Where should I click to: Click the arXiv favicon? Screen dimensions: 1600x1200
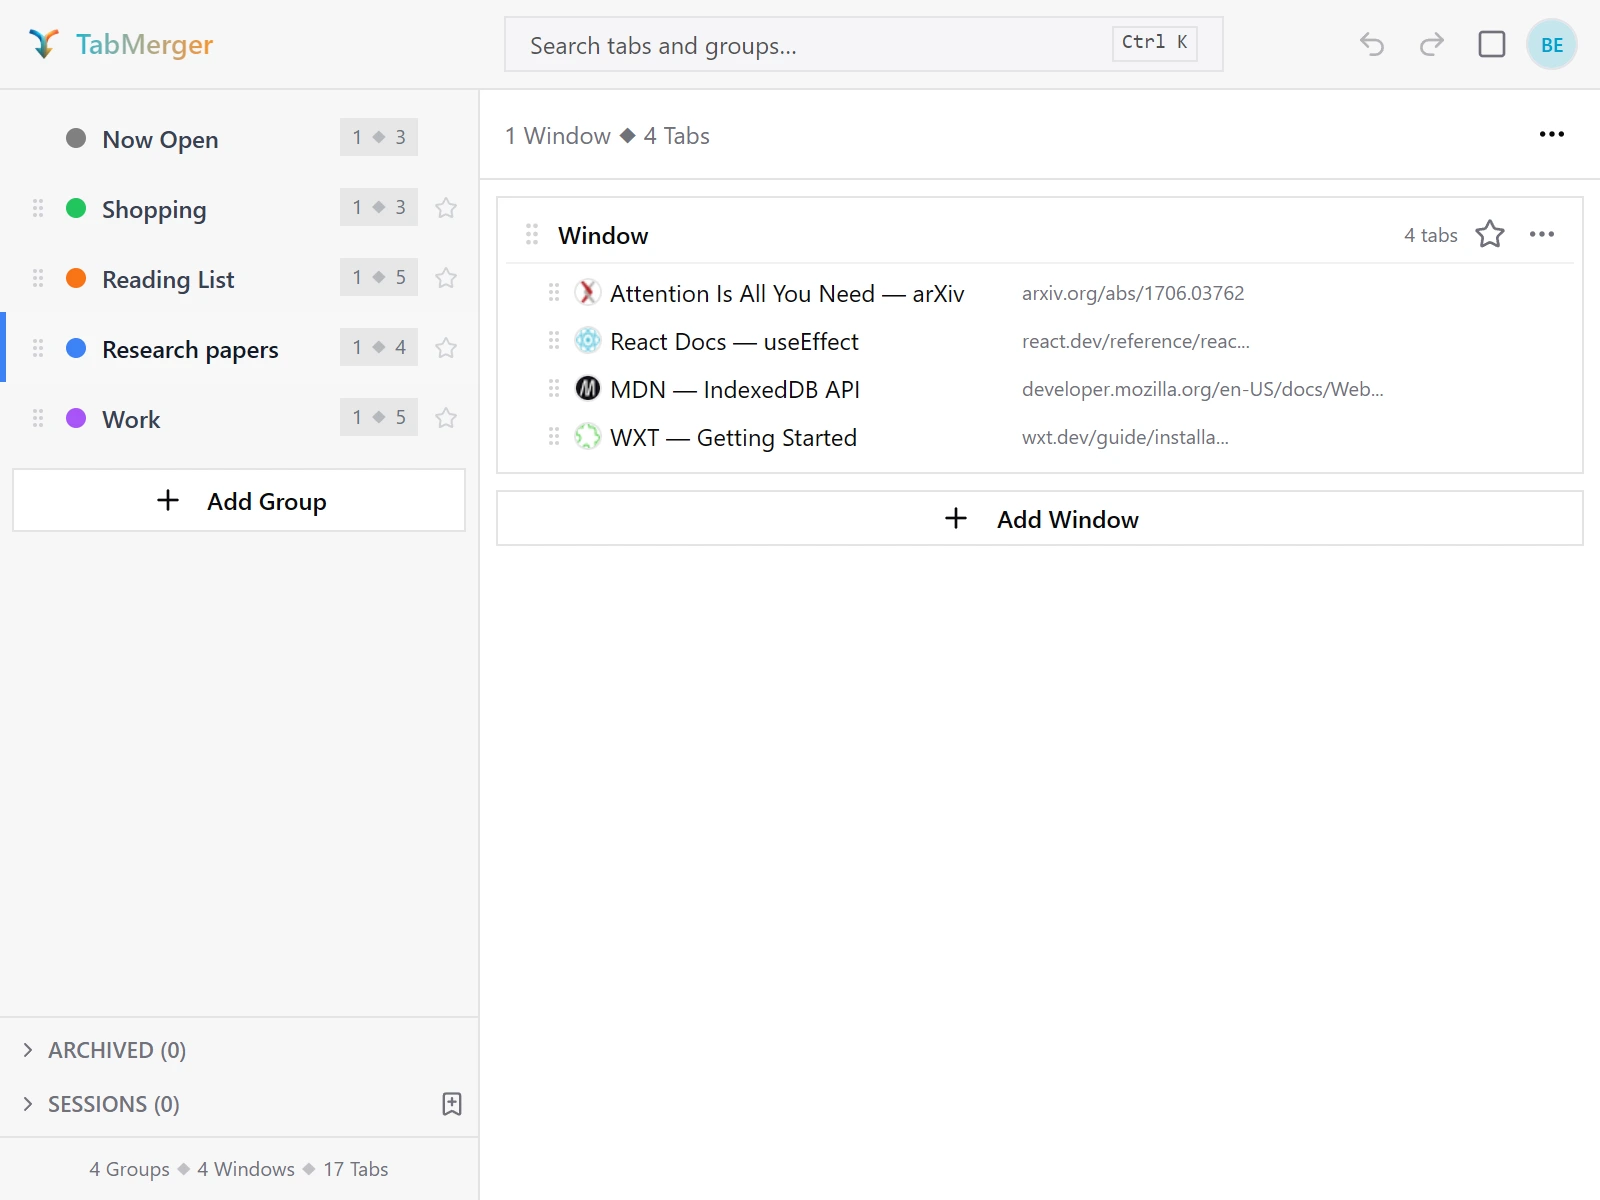coord(588,292)
